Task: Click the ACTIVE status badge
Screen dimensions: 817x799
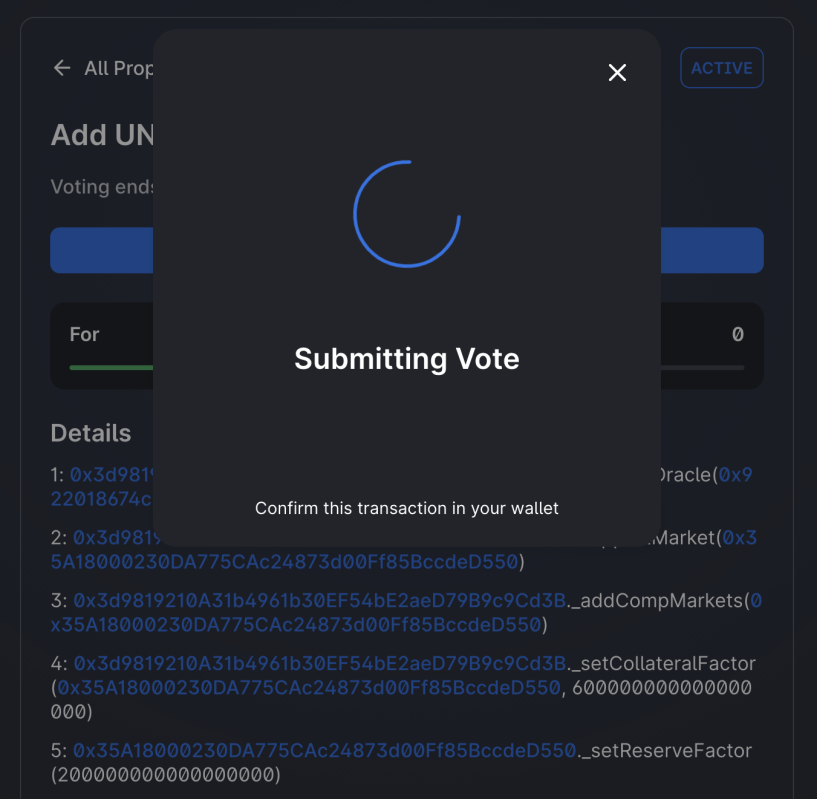Action: point(721,68)
